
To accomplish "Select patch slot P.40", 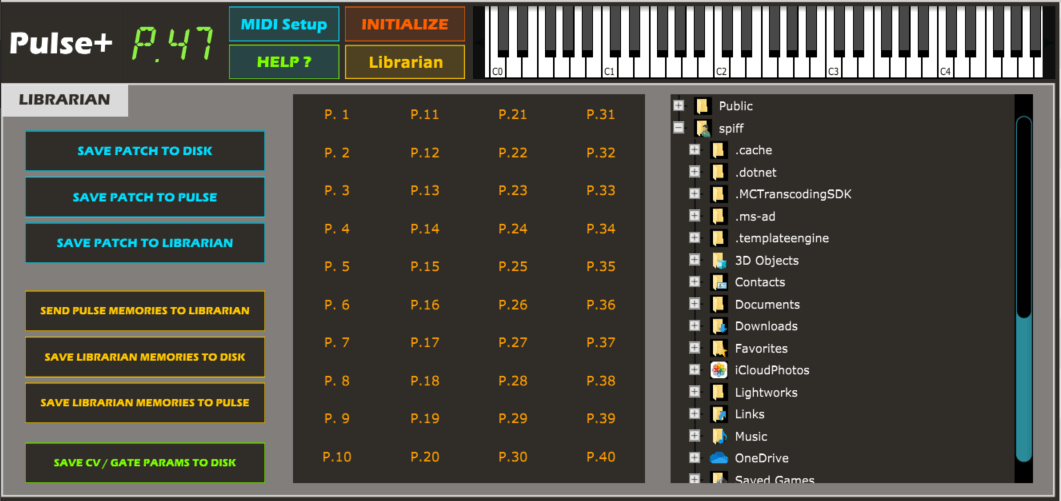I will click(x=601, y=457).
